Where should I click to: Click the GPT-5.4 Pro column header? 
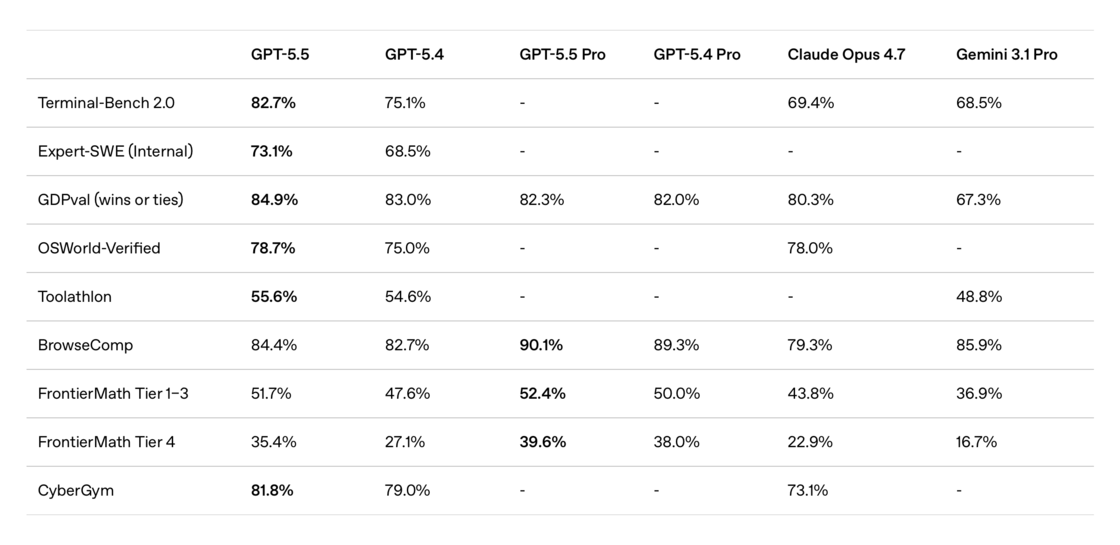pos(697,54)
